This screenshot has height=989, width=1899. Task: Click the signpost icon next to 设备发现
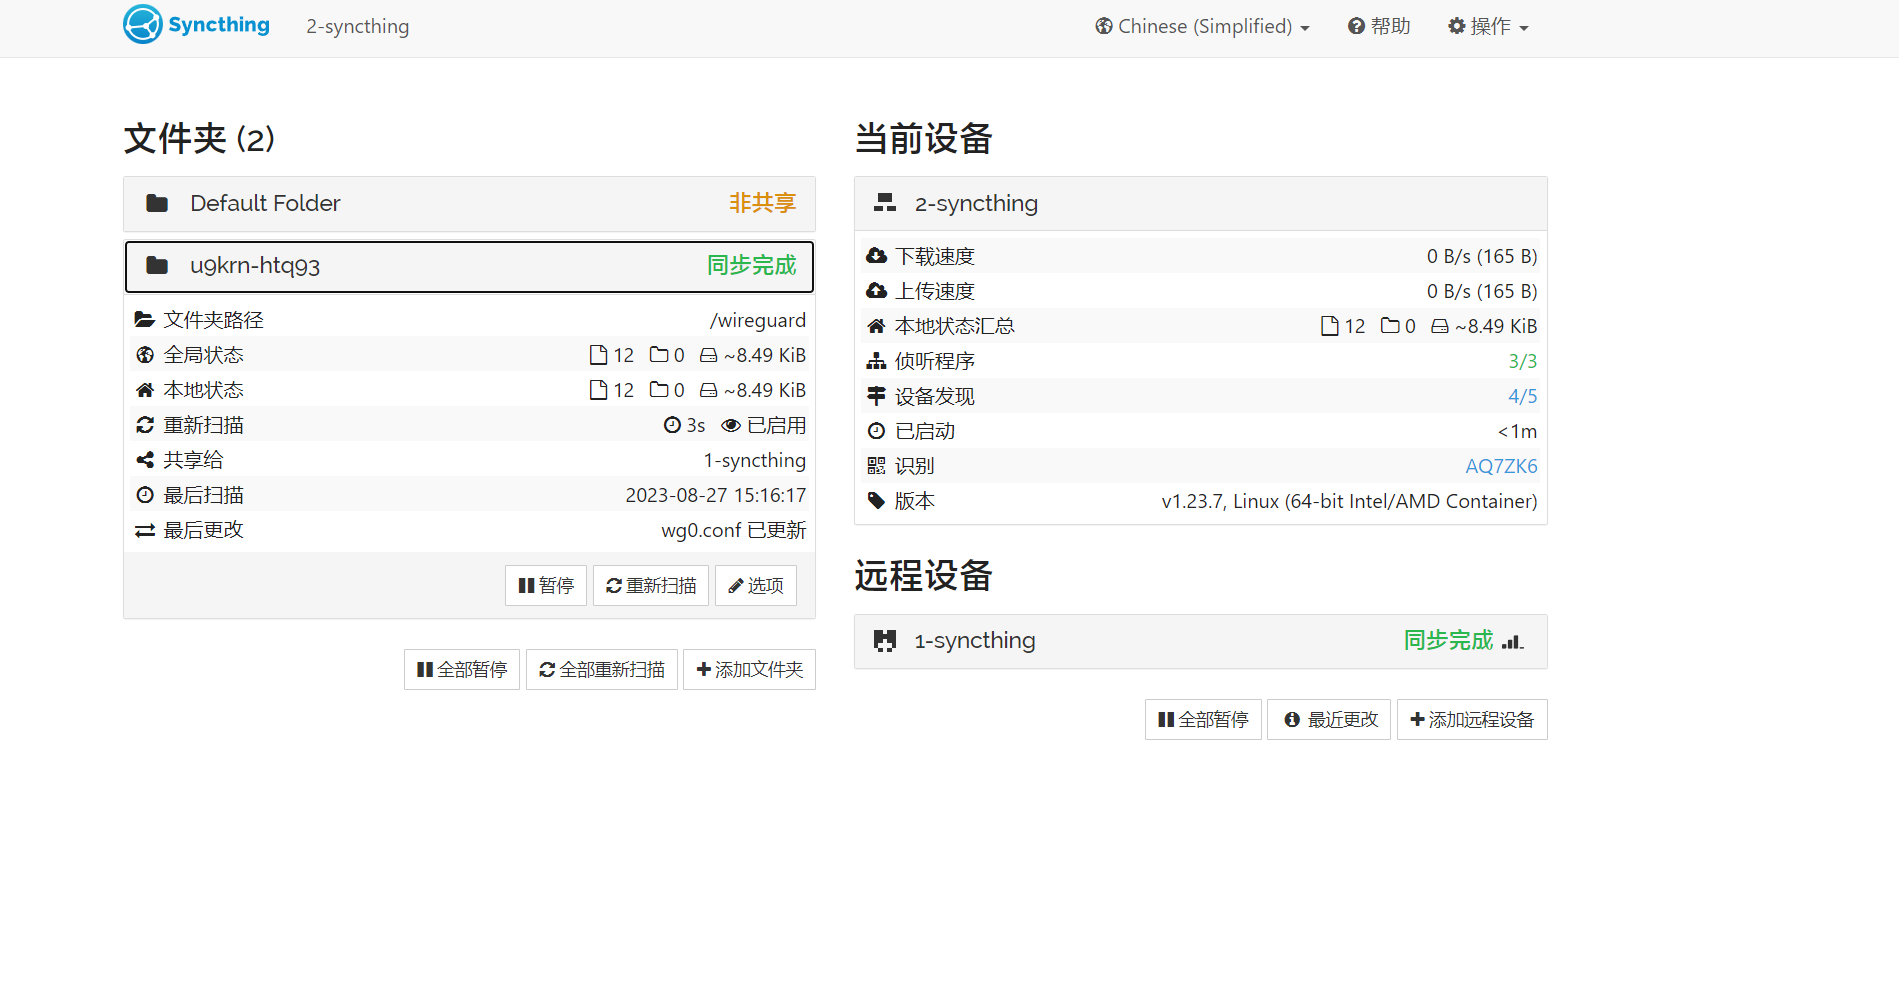877,396
